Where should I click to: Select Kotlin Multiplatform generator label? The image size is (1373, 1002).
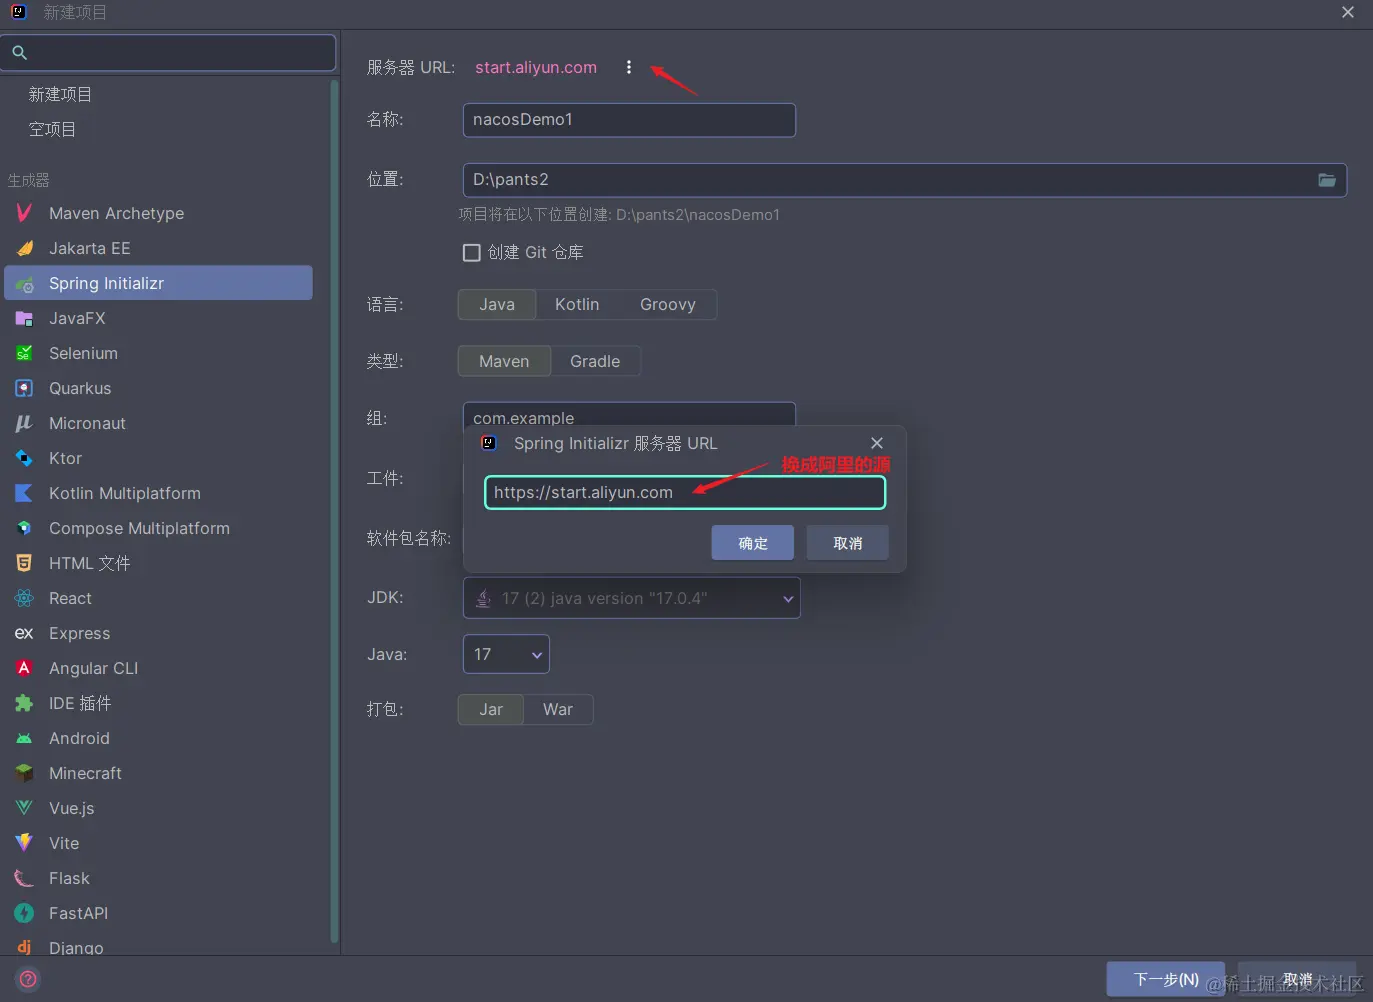(125, 493)
